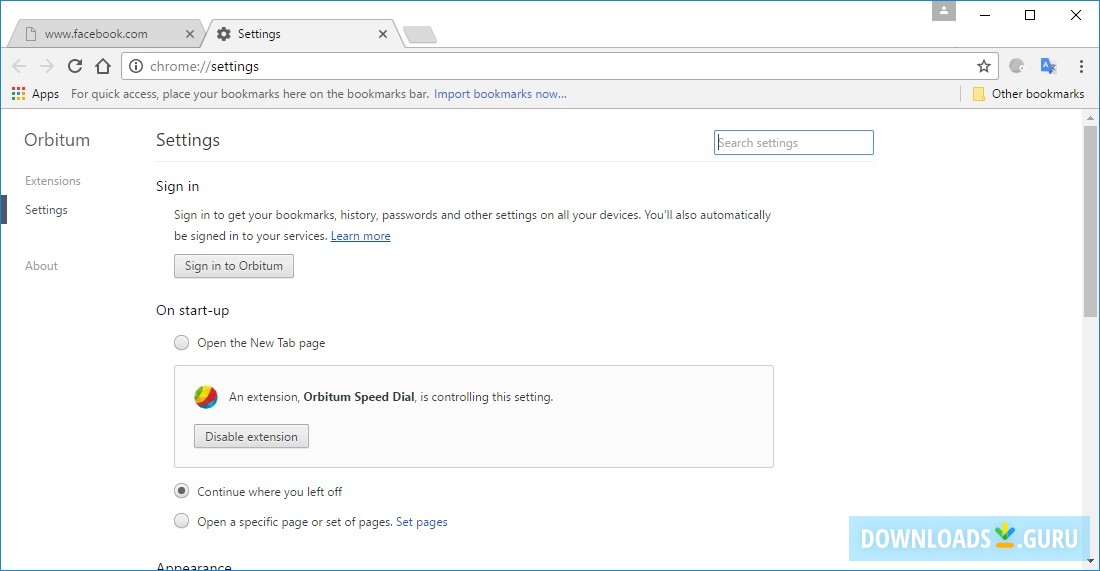Viewport: 1100px width, 571px height.
Task: Open the About sidebar item
Action: [x=42, y=266]
